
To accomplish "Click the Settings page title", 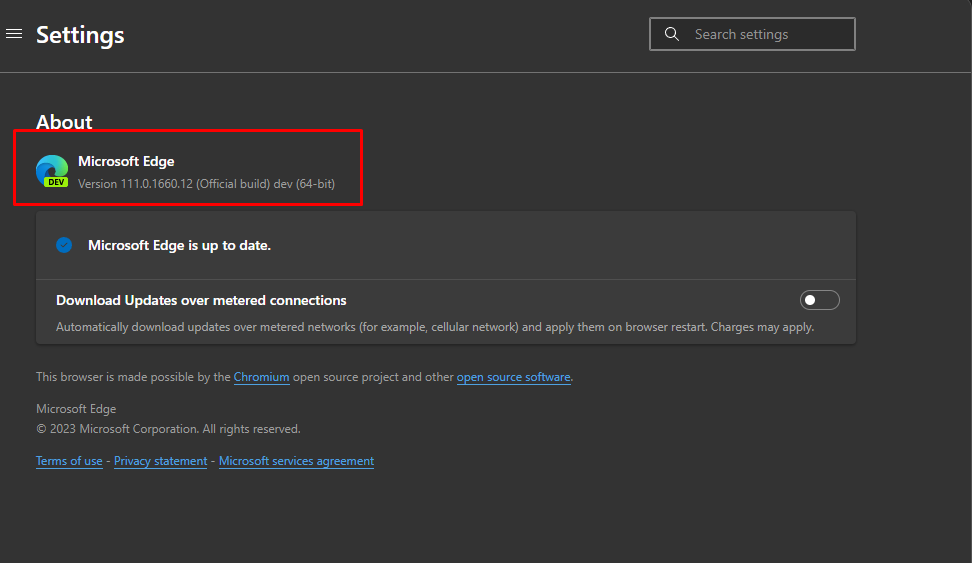I will pyautogui.click(x=80, y=35).
